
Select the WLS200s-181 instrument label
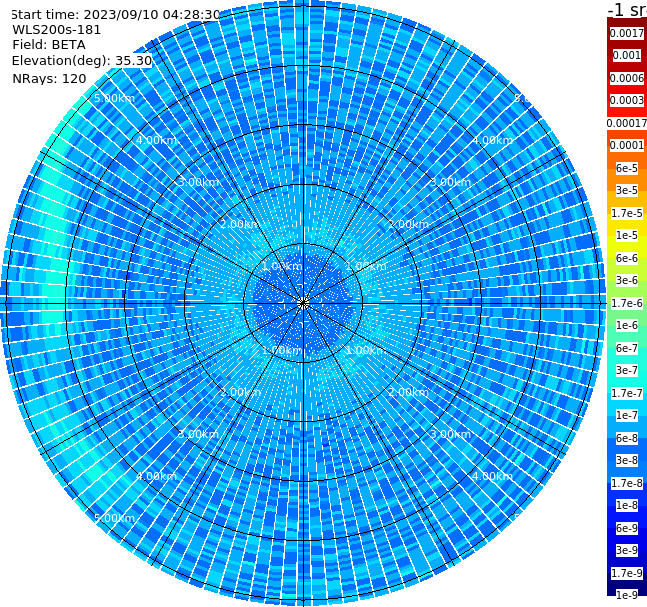tap(57, 30)
